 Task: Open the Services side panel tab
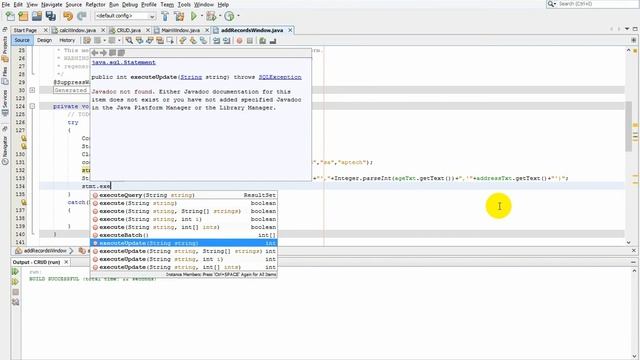pos(4,102)
